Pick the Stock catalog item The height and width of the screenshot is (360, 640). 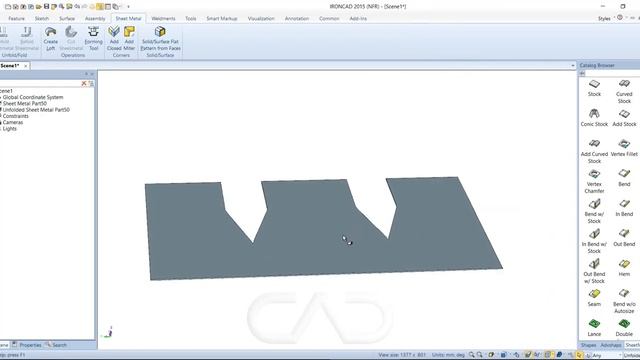(x=594, y=88)
